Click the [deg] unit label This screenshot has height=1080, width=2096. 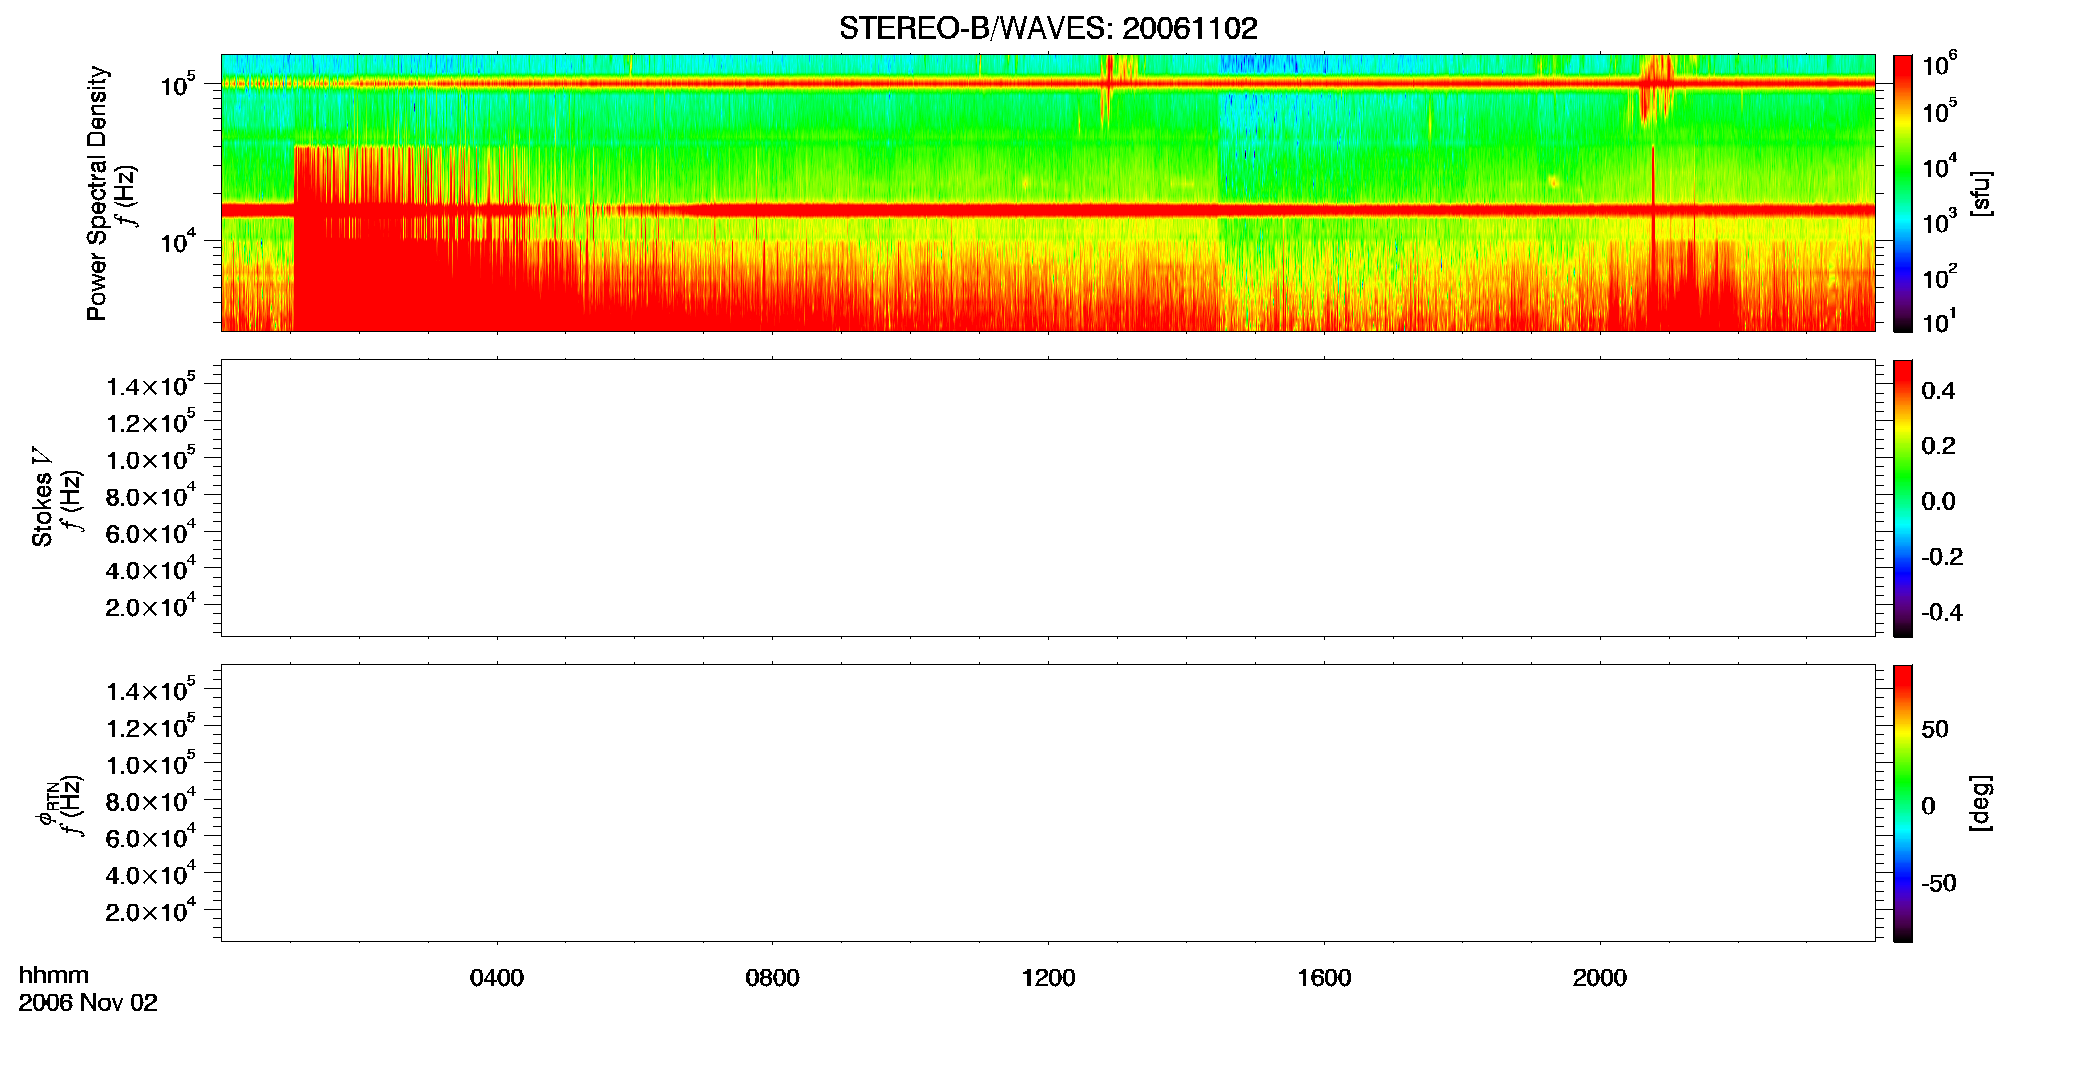point(1981,803)
